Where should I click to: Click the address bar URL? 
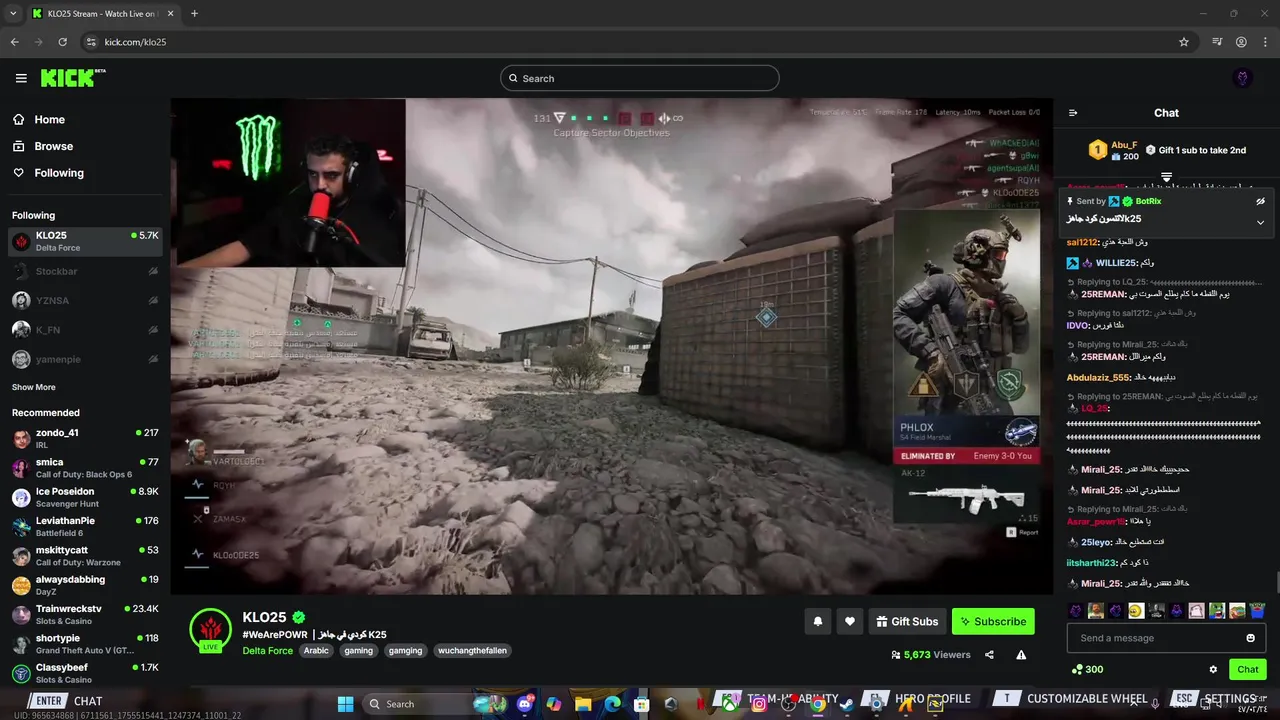[135, 42]
